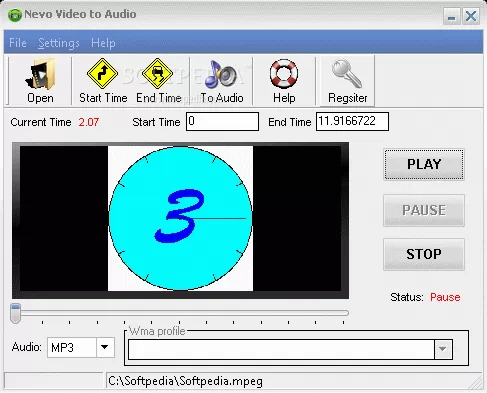Image resolution: width=487 pixels, height=393 pixels.
Task: Click the PAUSE button
Action: 424,210
